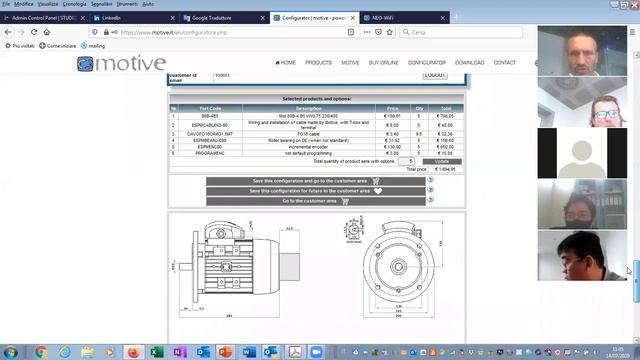
Task: Go to HOME in site navigation
Action: point(285,62)
